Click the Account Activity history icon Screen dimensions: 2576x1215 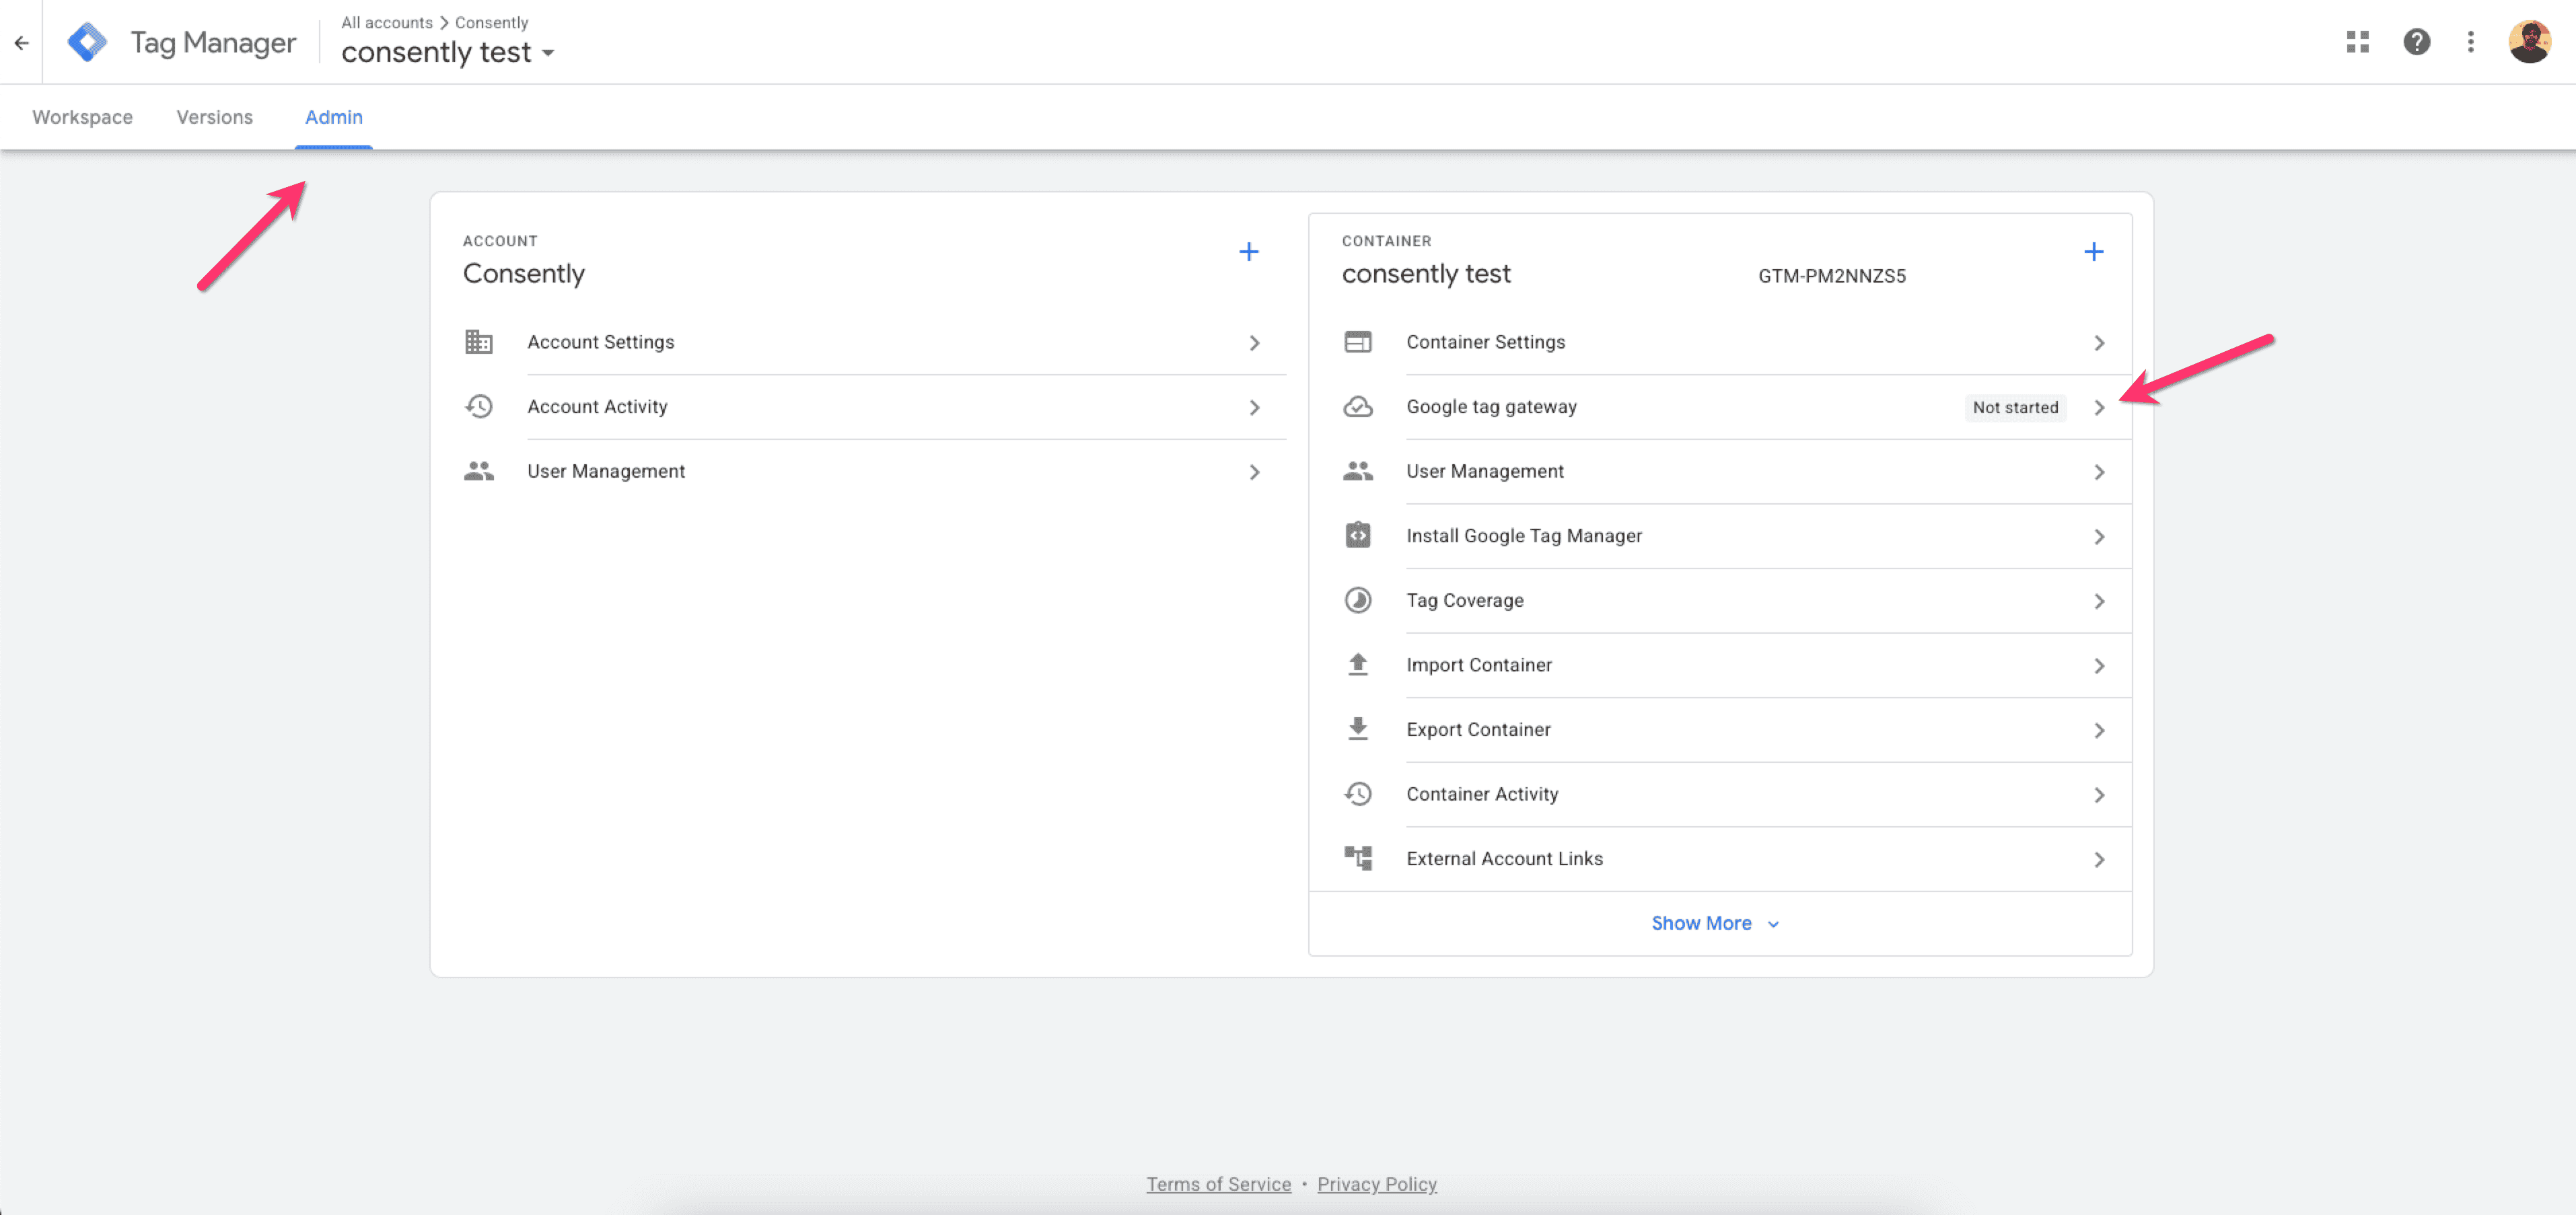coord(479,407)
